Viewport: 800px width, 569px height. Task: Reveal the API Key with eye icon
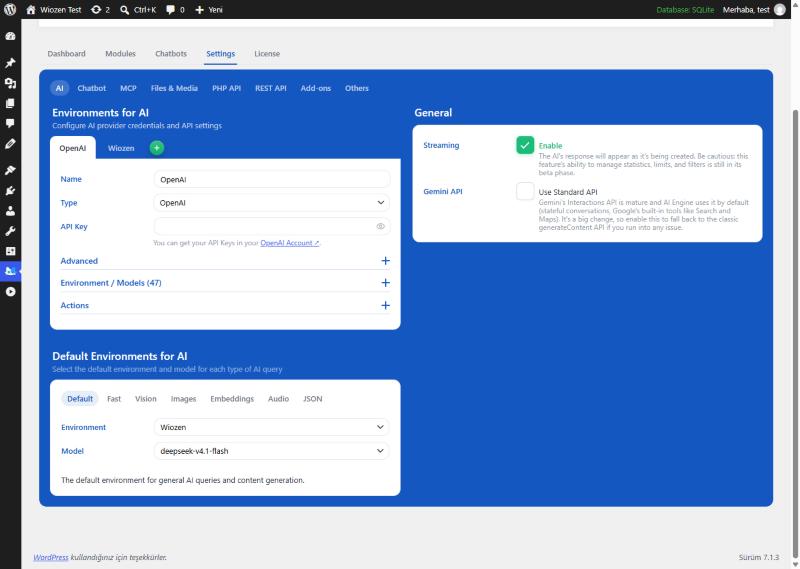(381, 226)
